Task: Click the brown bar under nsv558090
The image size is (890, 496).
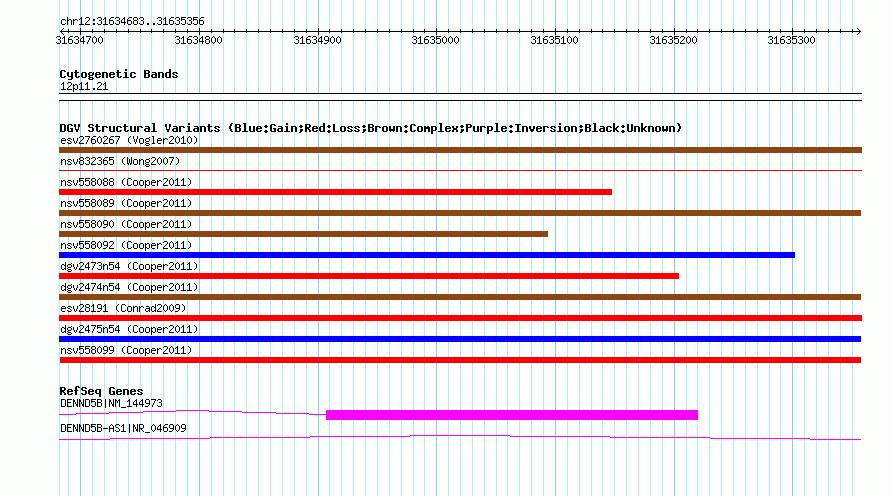Action: point(303,234)
